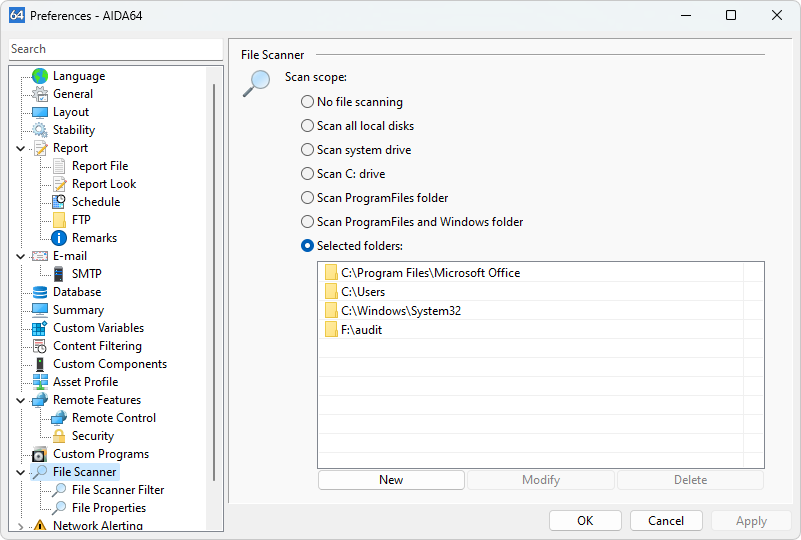The height and width of the screenshot is (540, 801).
Task: Select 'Scan ProgramFiles folder' radio button
Action: coord(308,198)
